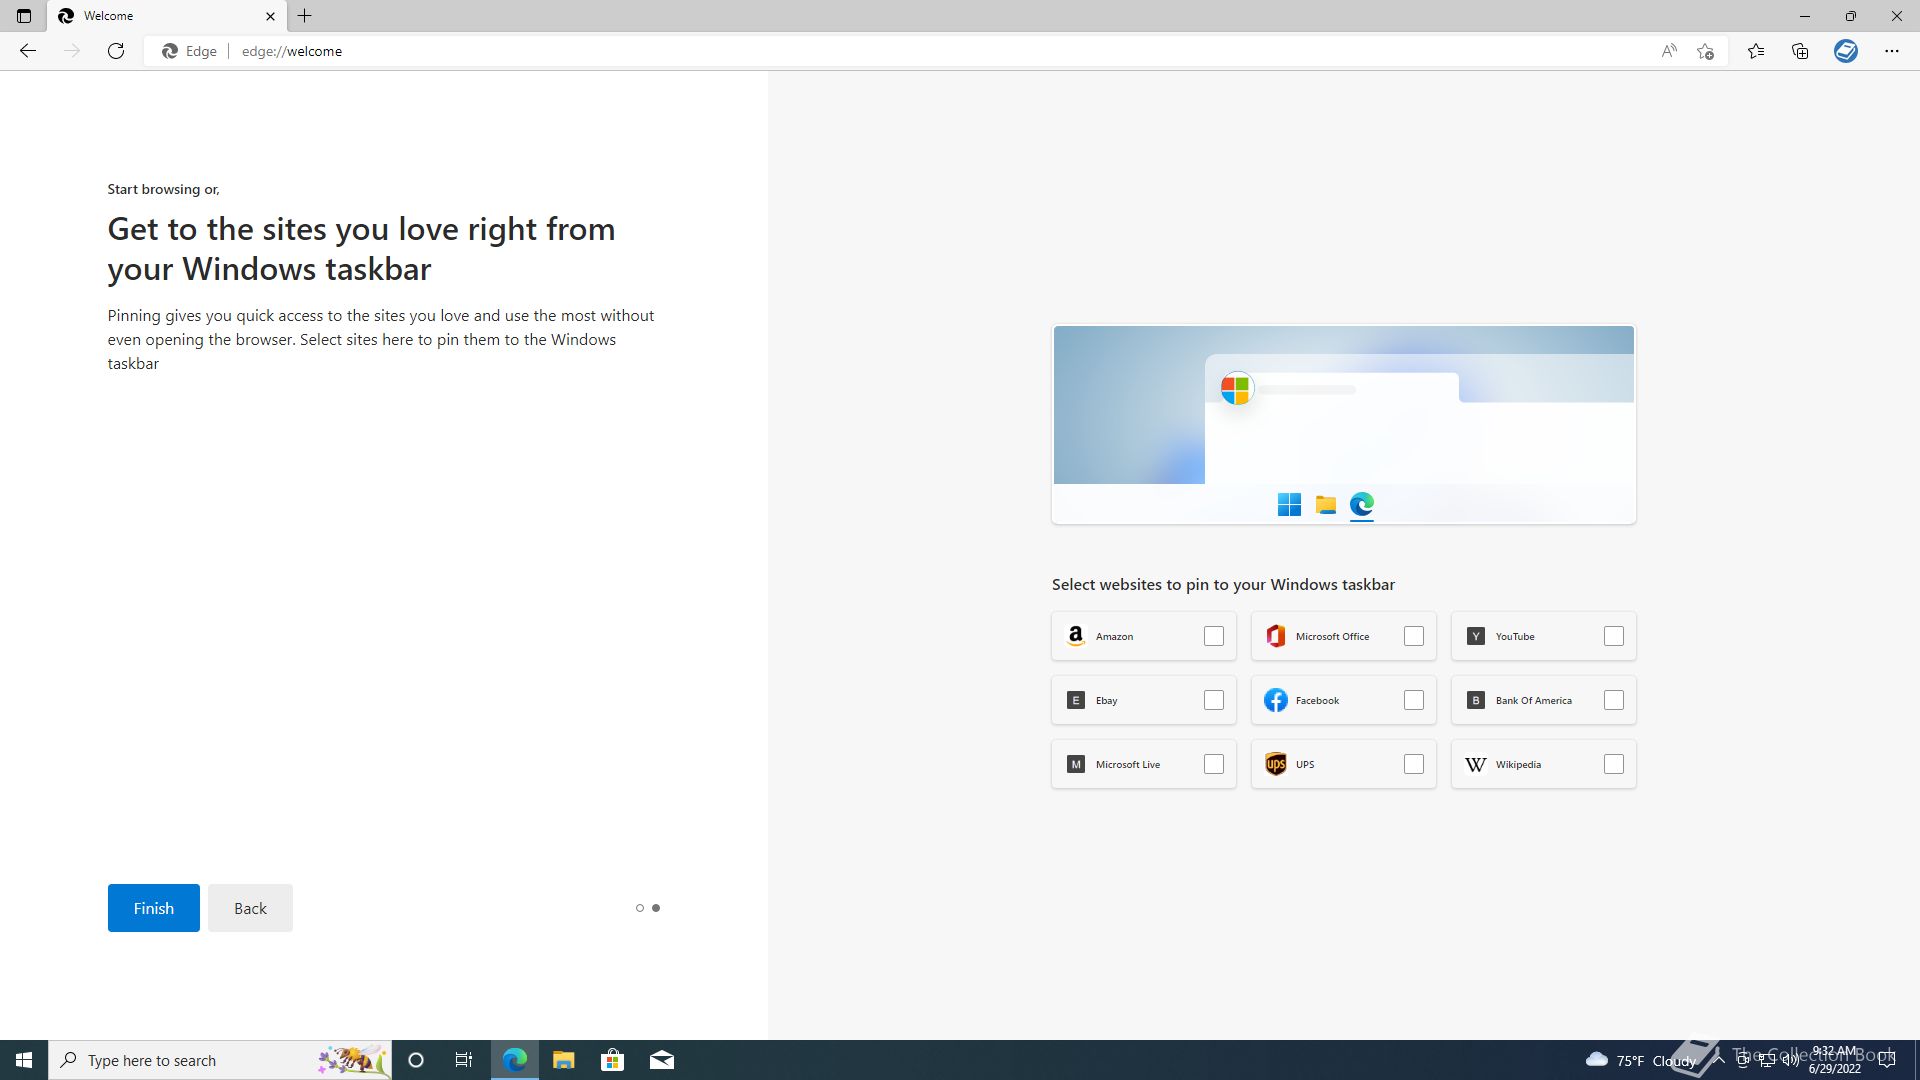Open the Collections icon
Viewport: 1920px width, 1080px height.
1800,51
